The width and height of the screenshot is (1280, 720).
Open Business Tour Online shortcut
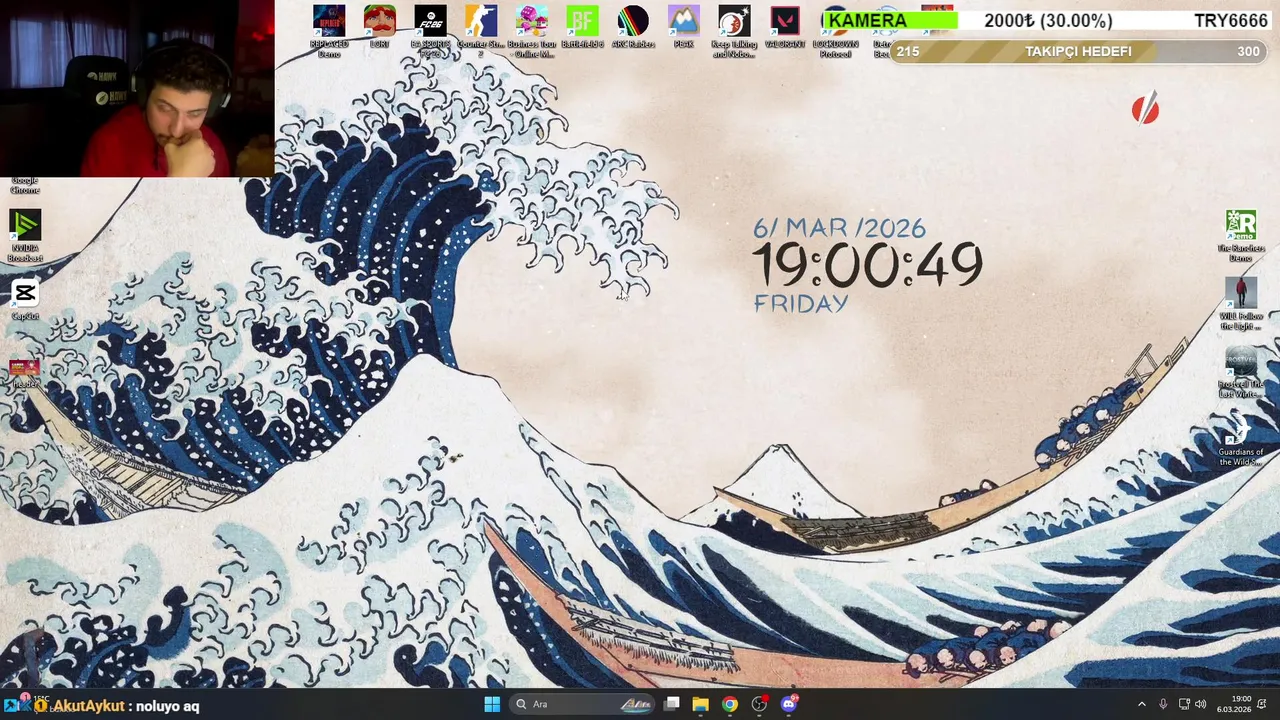[531, 31]
